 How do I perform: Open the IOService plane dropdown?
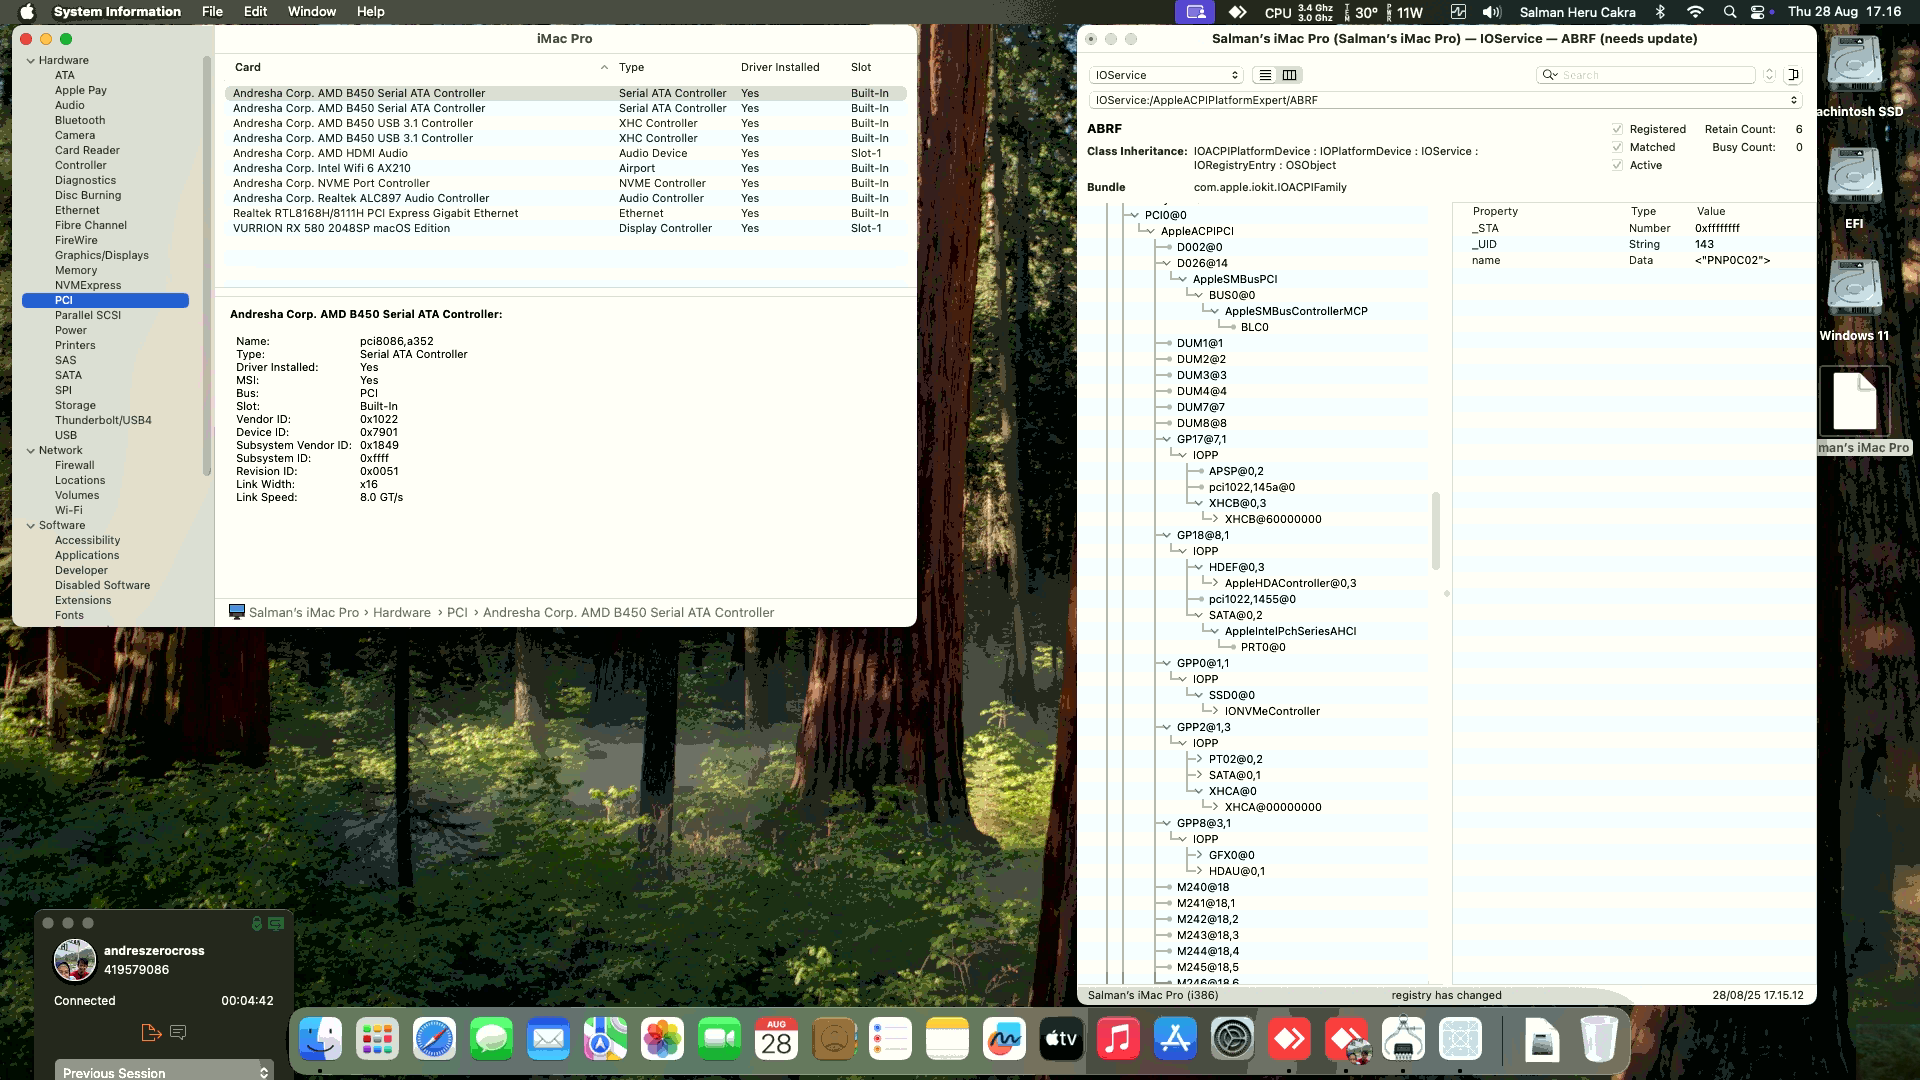tap(1166, 75)
